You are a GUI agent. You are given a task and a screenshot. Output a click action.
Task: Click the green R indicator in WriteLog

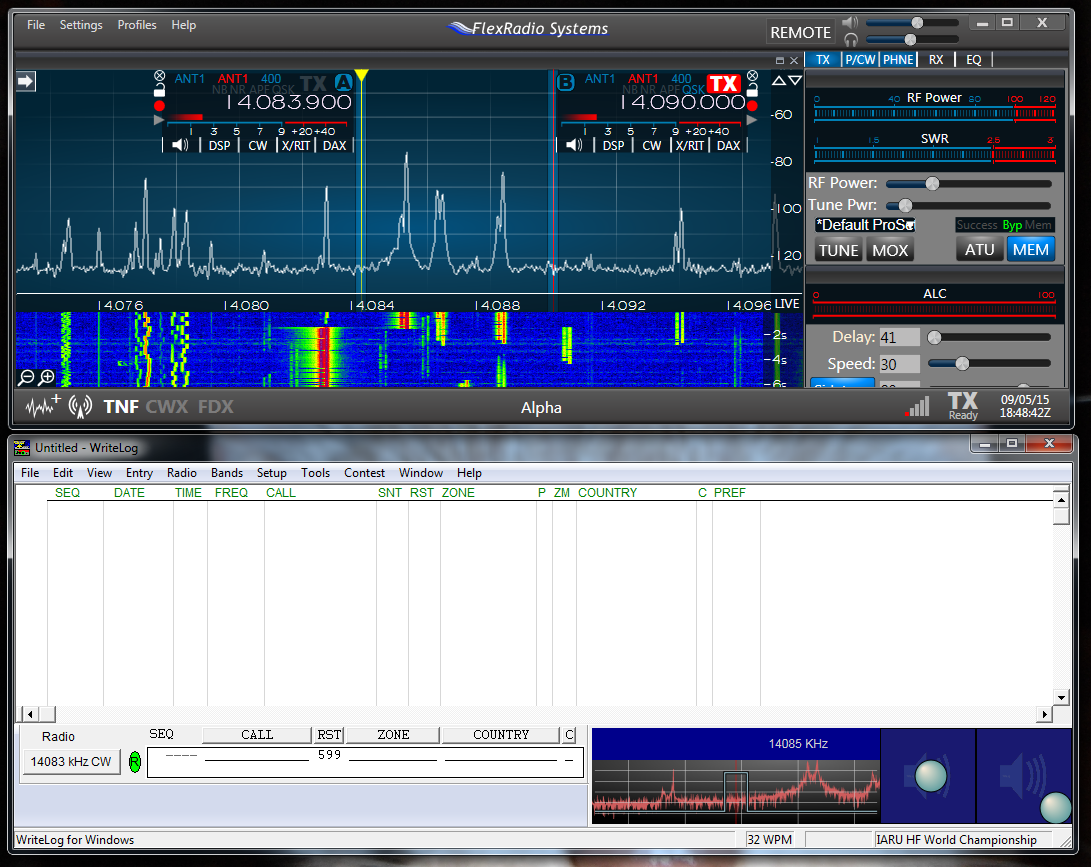(x=135, y=762)
